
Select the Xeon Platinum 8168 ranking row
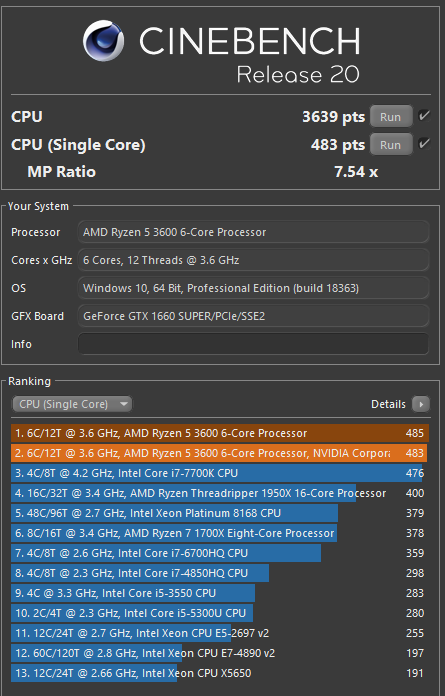pyautogui.click(x=220, y=513)
